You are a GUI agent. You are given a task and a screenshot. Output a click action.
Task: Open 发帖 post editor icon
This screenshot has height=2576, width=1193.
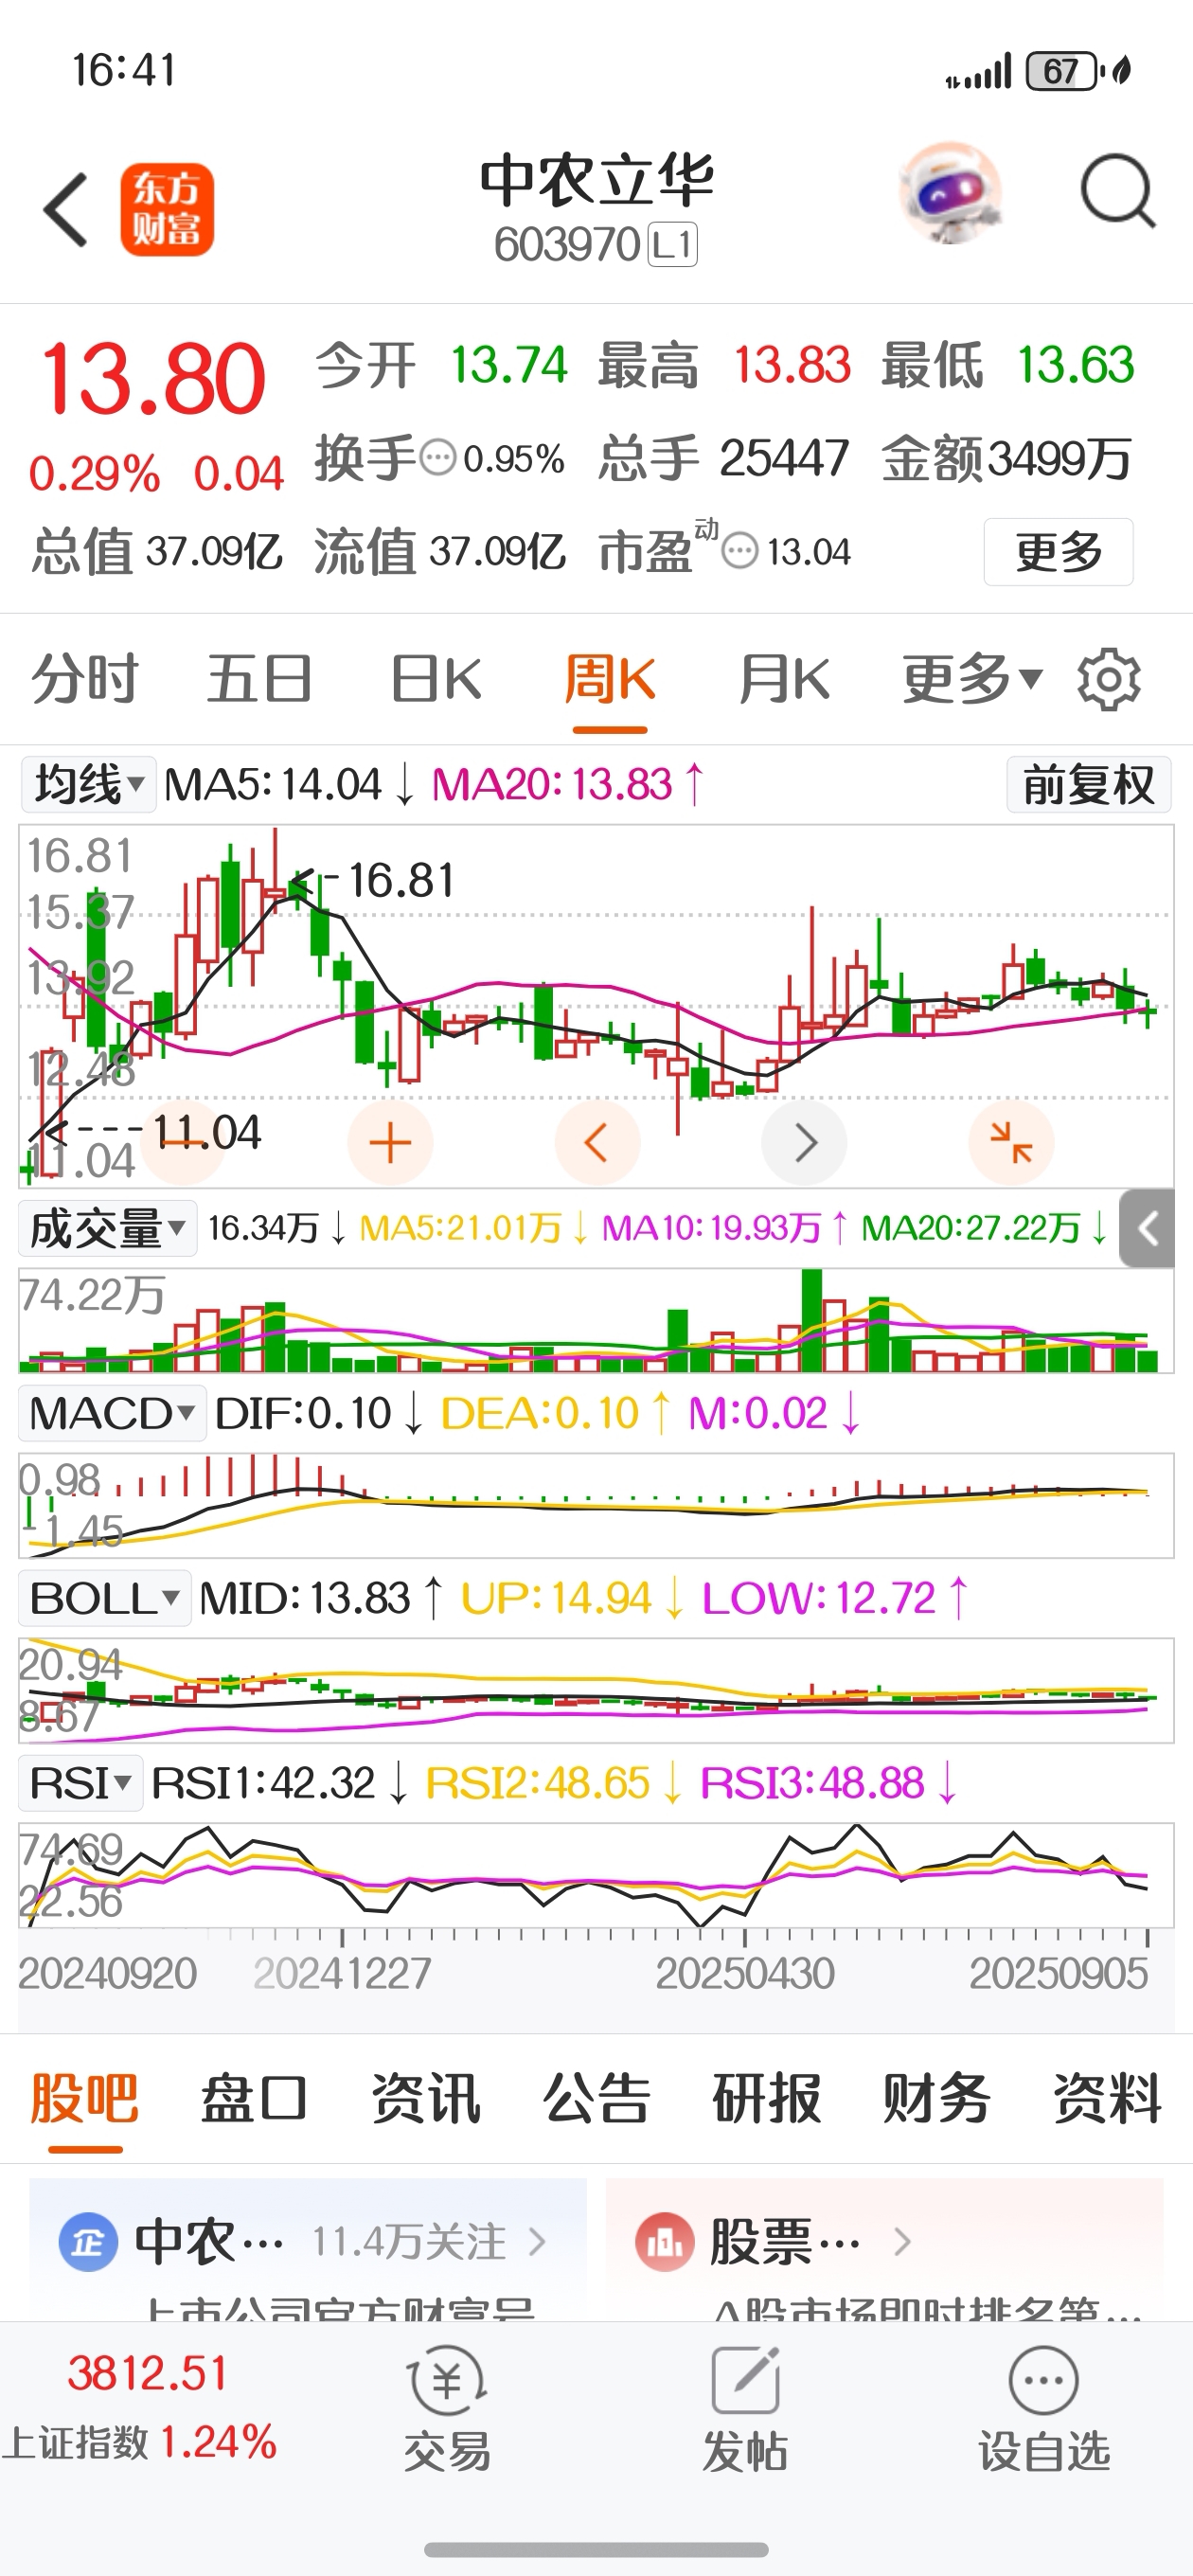tap(745, 2409)
